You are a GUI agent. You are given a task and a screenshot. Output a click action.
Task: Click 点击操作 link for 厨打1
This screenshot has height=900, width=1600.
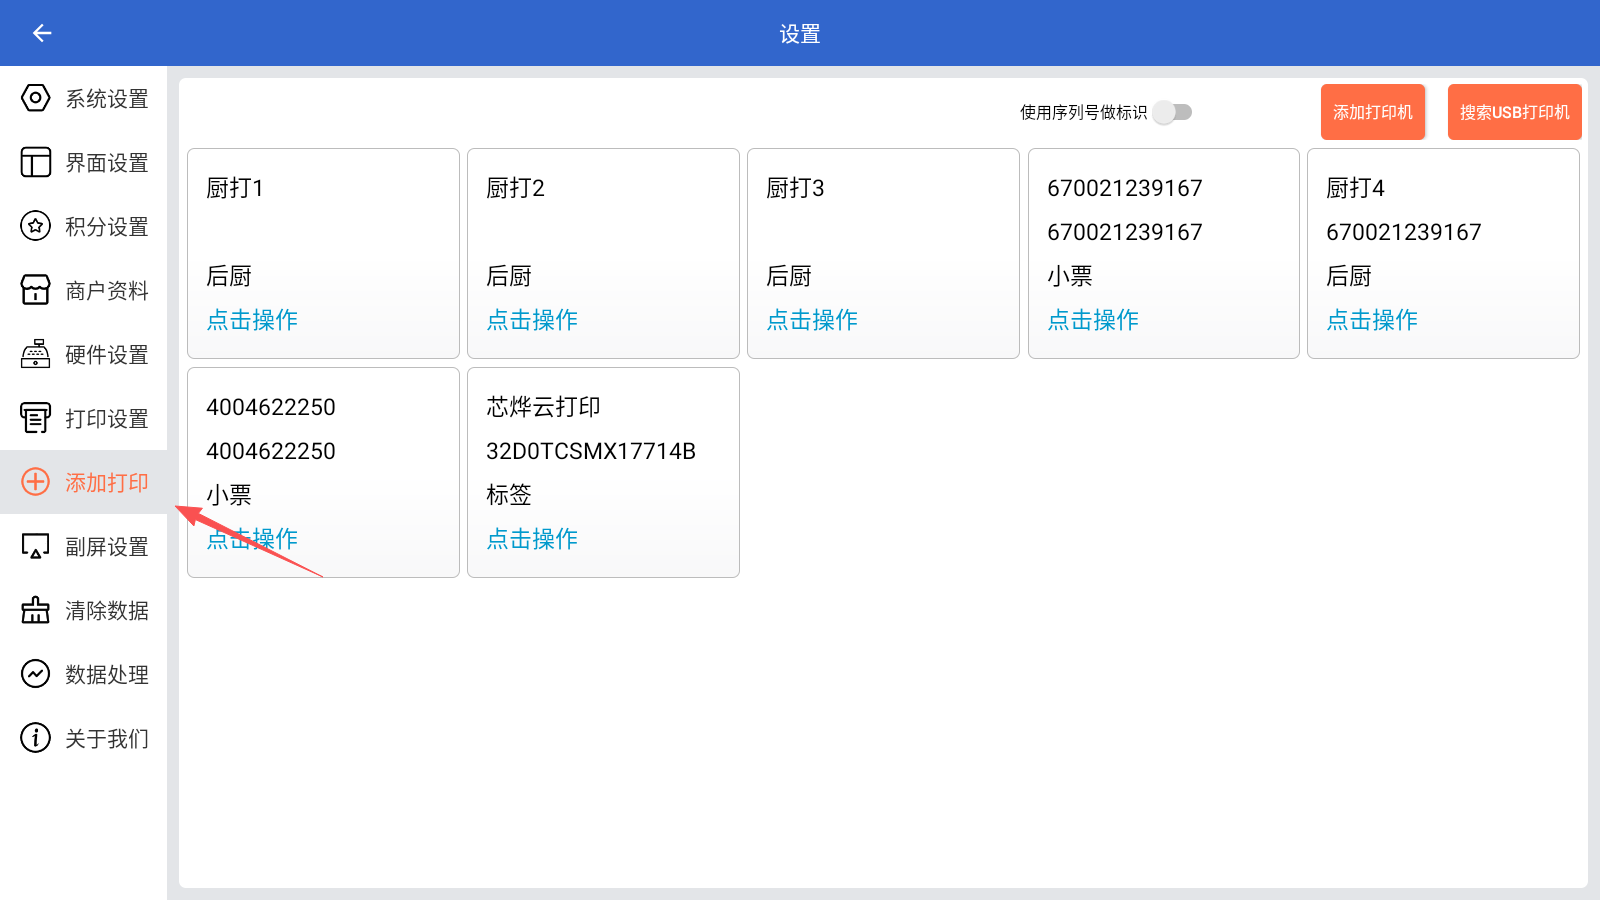point(252,320)
